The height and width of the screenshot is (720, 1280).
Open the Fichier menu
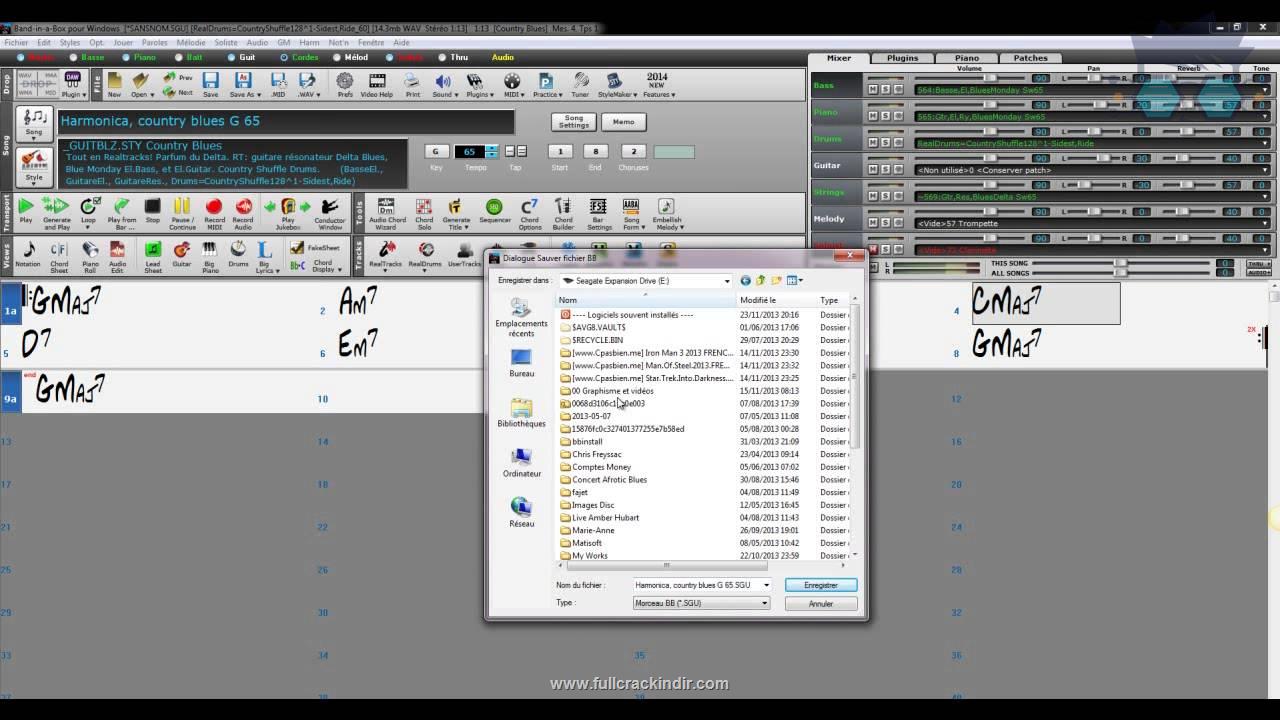click(x=16, y=43)
